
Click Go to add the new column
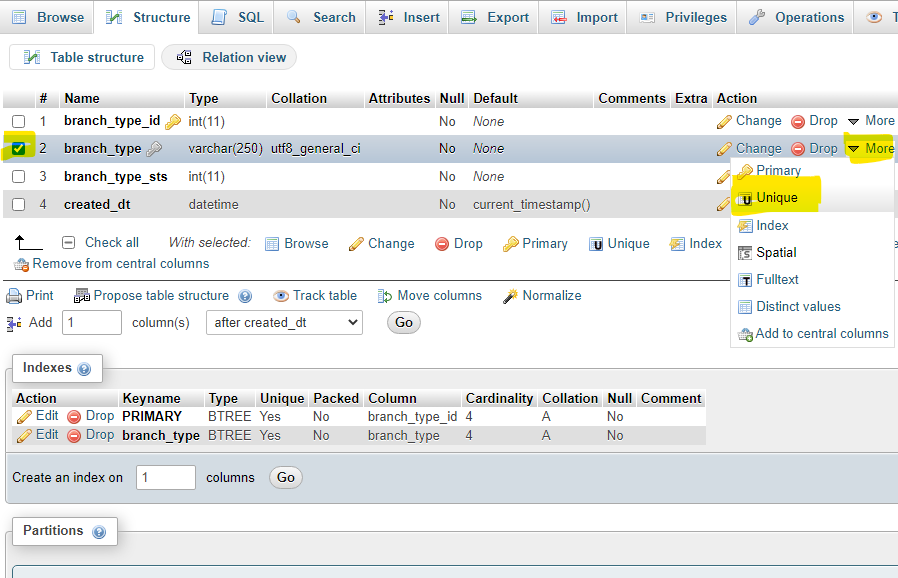pos(403,322)
